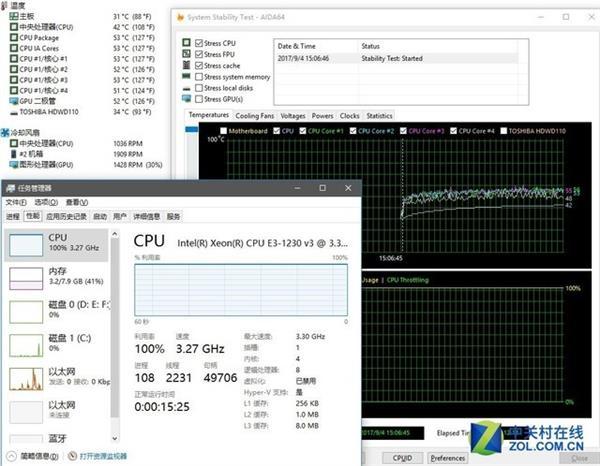Open Task Manager 选项(O) menu
The width and height of the screenshot is (600, 466).
tap(46, 202)
